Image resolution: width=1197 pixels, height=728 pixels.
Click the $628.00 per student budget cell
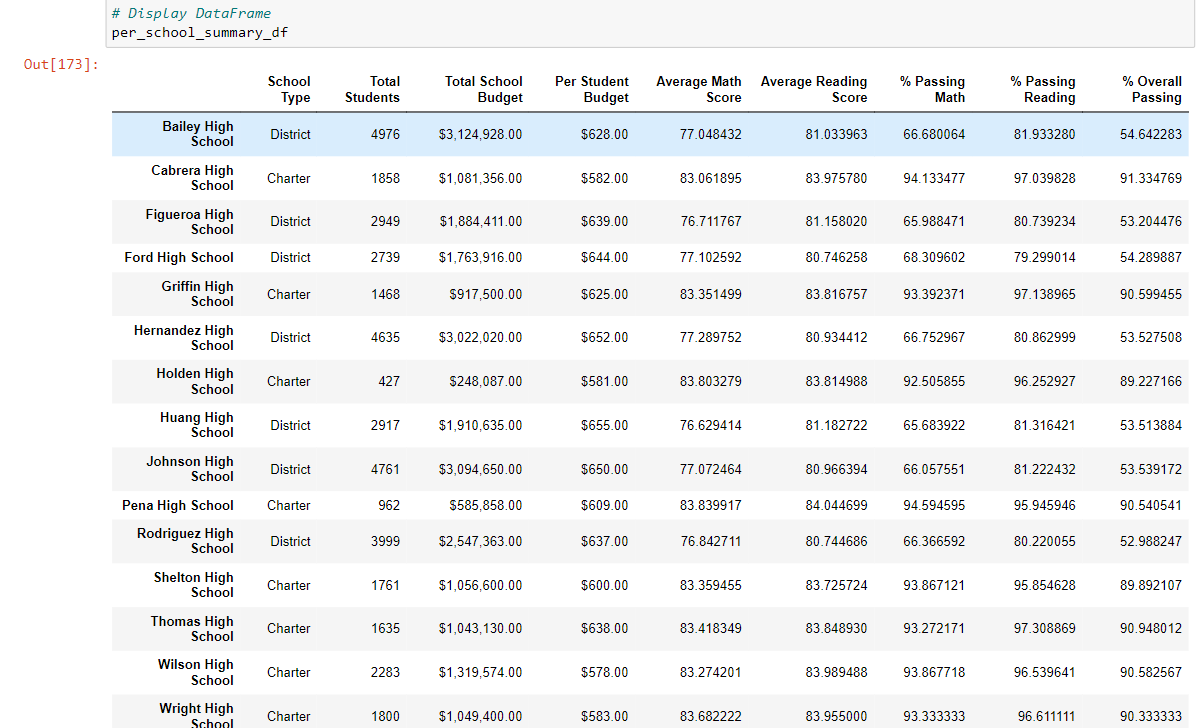tap(605, 134)
